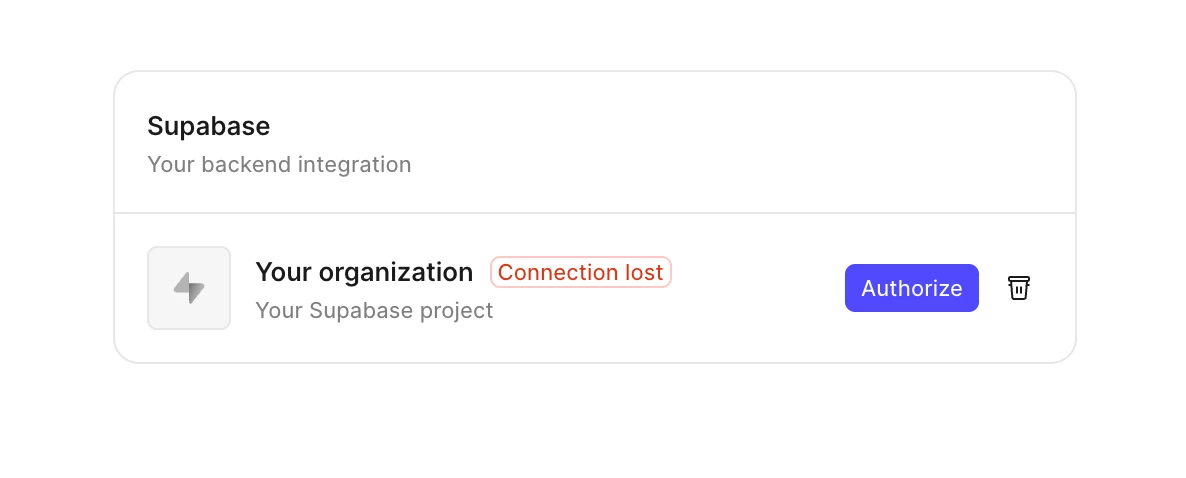Screen dimensions: 1186x478
Task: Click the Your Supabase project text
Action: click(x=374, y=311)
